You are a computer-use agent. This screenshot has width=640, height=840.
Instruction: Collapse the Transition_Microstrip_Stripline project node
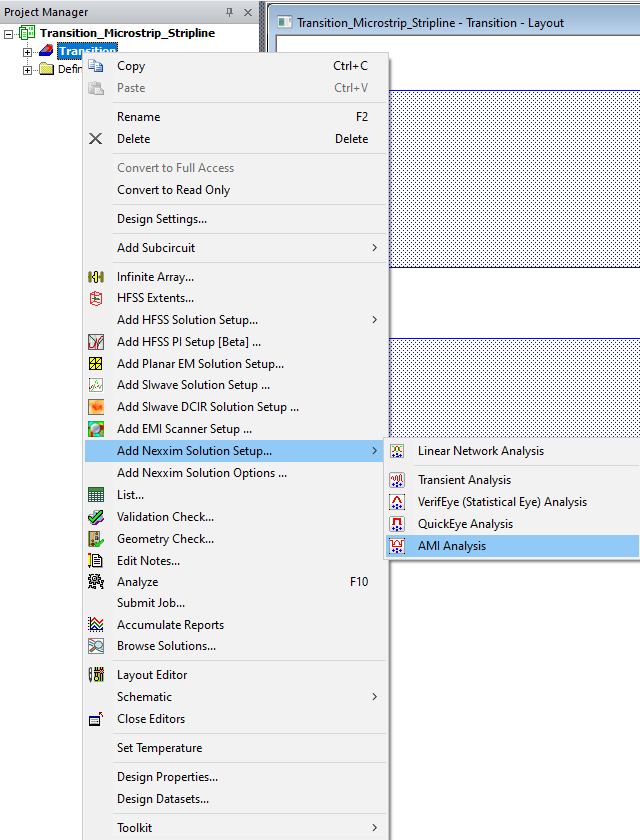pyautogui.click(x=8, y=34)
